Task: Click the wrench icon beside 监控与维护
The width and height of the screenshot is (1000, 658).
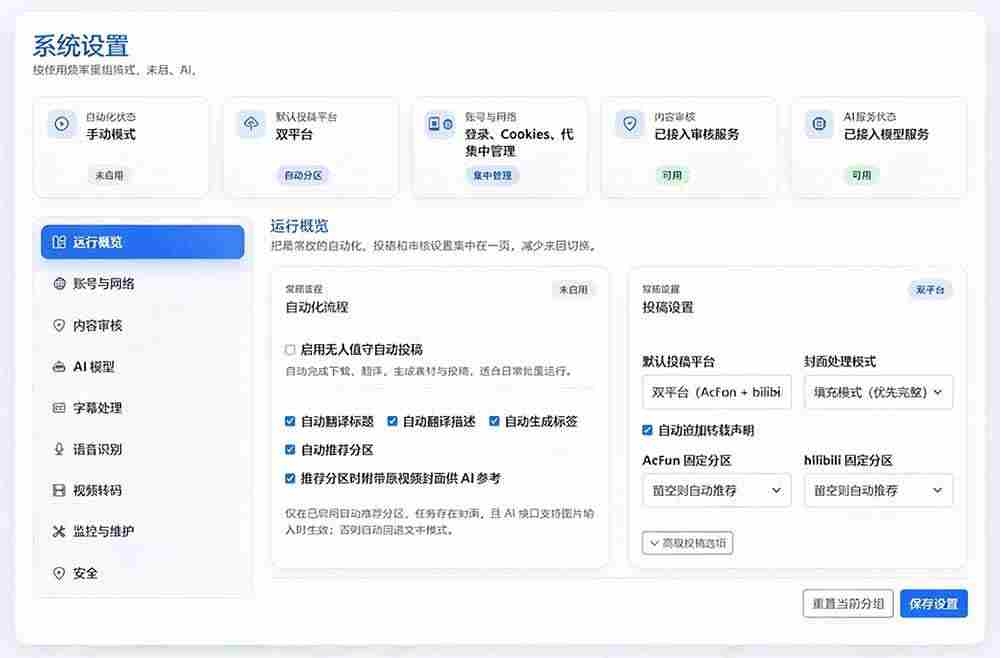Action: coord(59,531)
